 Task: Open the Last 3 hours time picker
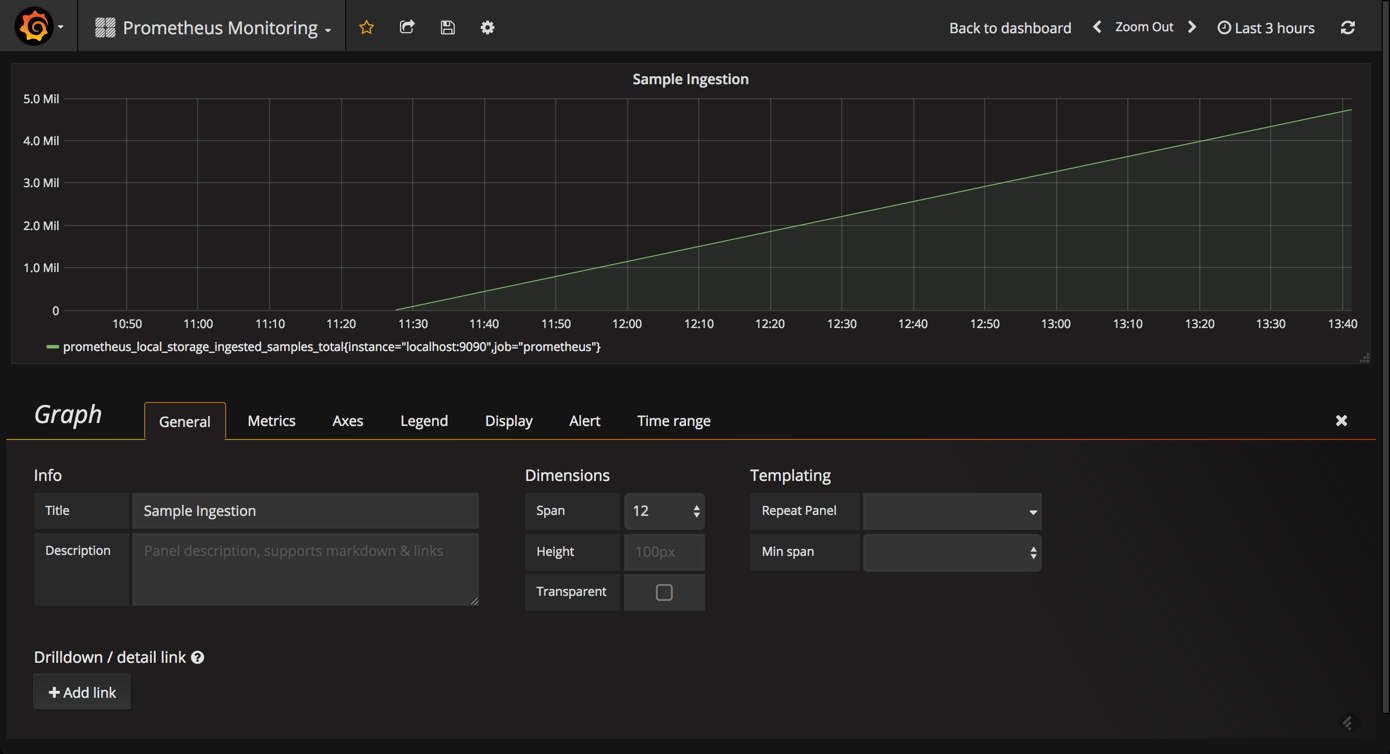pyautogui.click(x=1266, y=27)
